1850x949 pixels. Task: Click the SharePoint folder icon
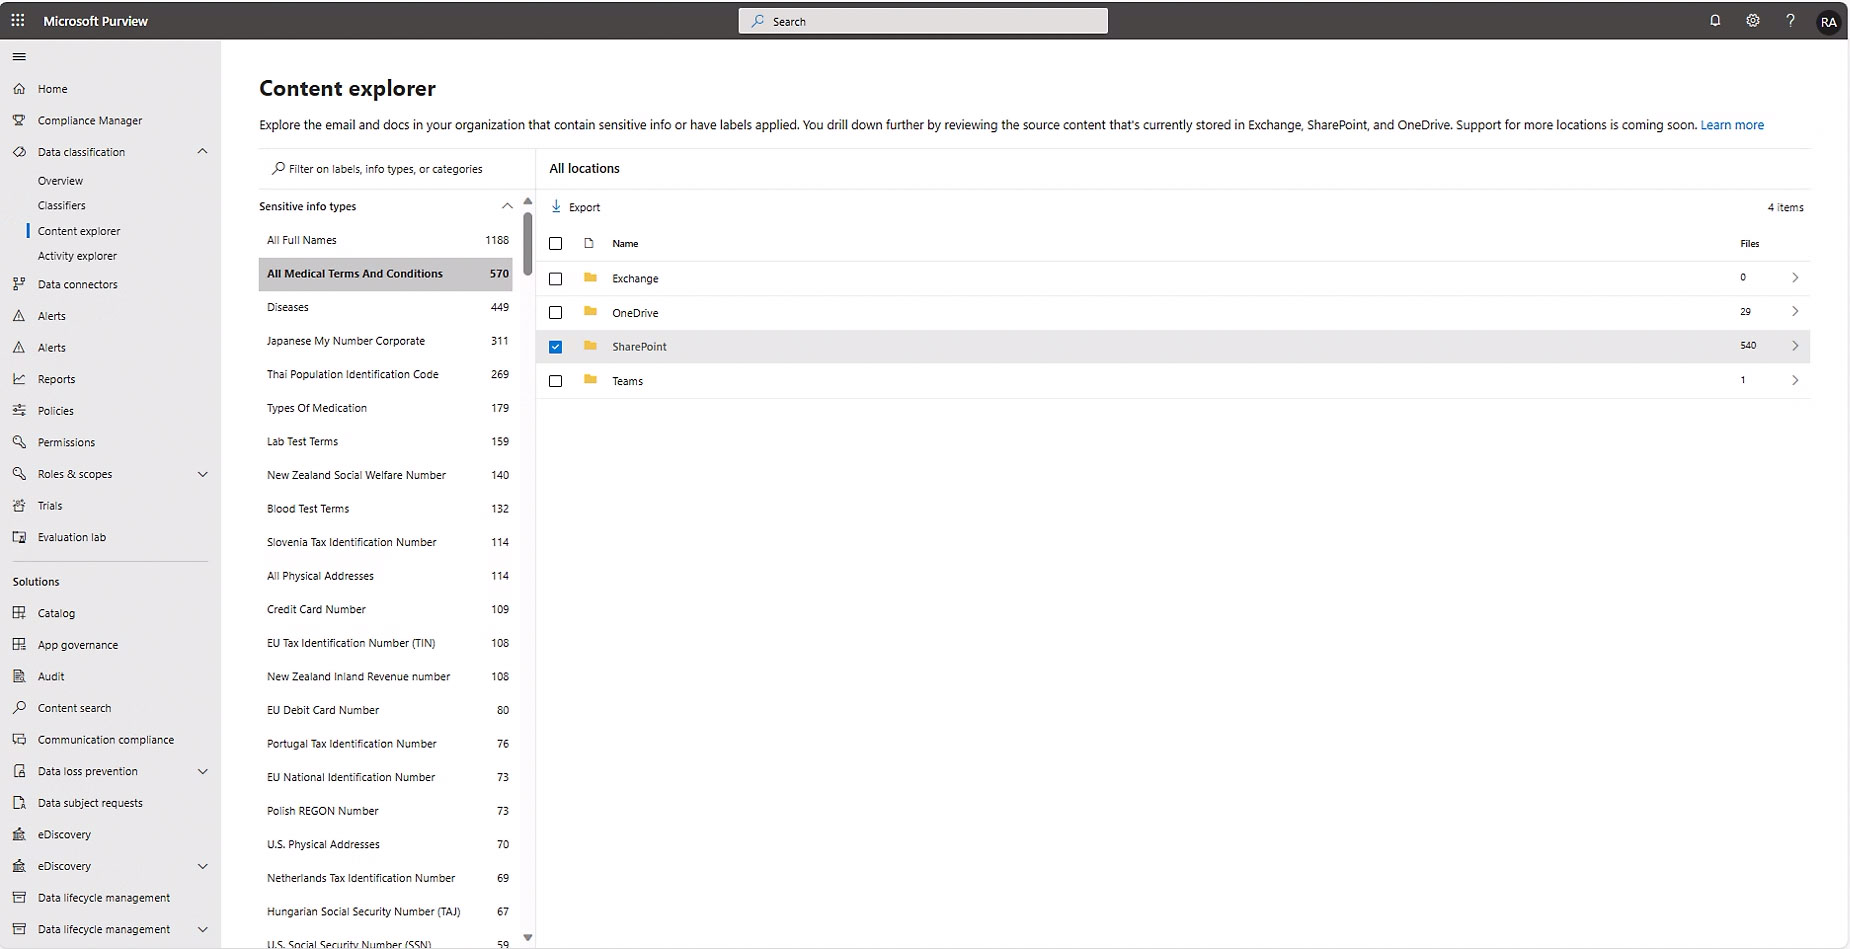click(x=590, y=346)
